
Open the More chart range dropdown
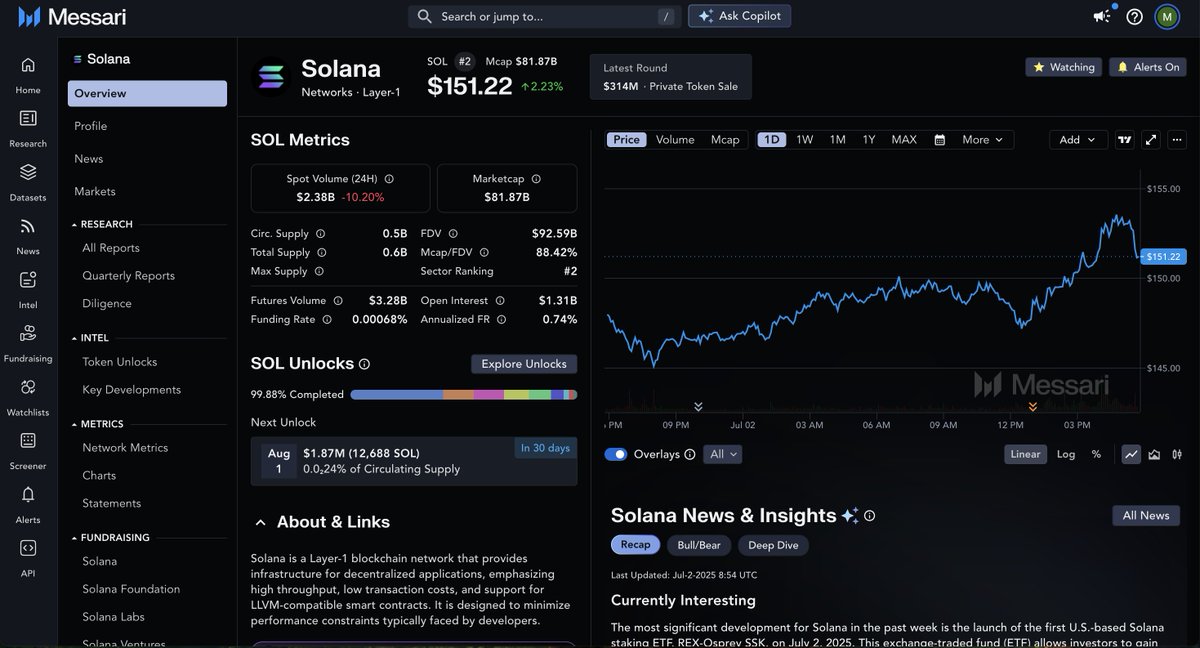click(983, 140)
